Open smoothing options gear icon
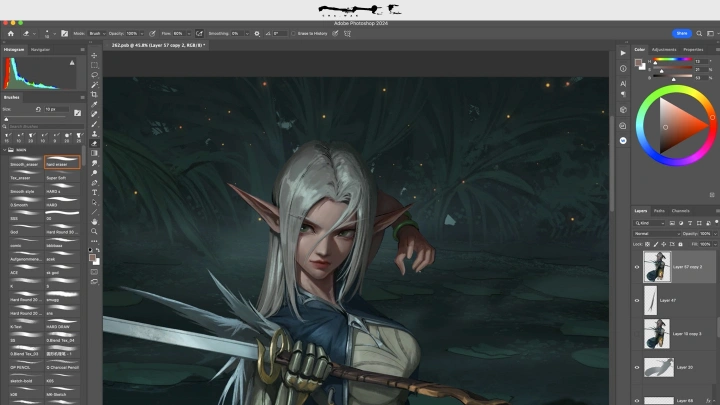The image size is (720, 405). tap(257, 34)
